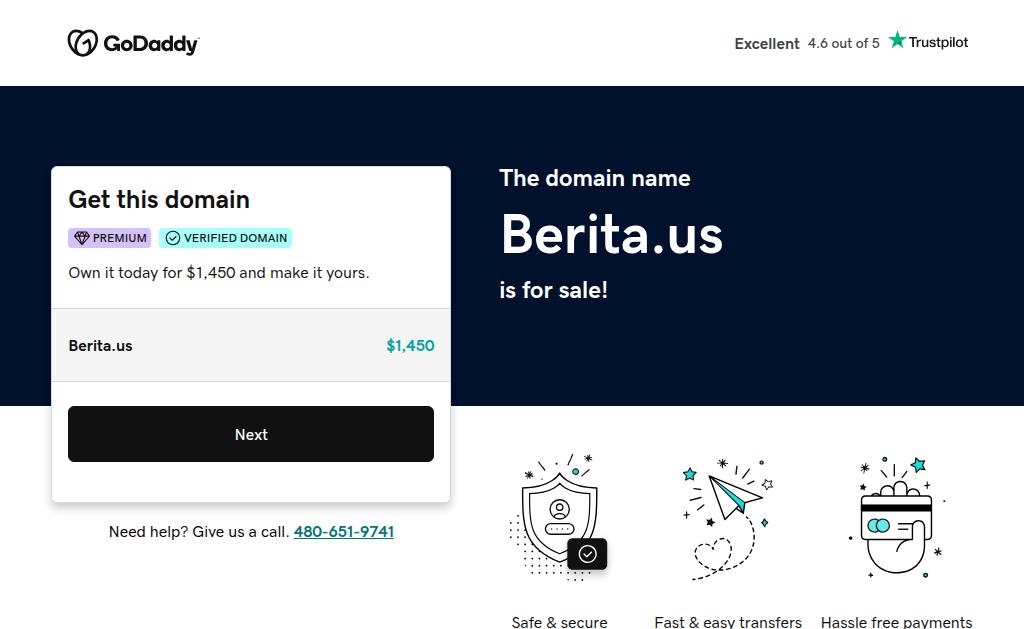Click the paper airplane transfers illustration

pyautogui.click(x=728, y=515)
